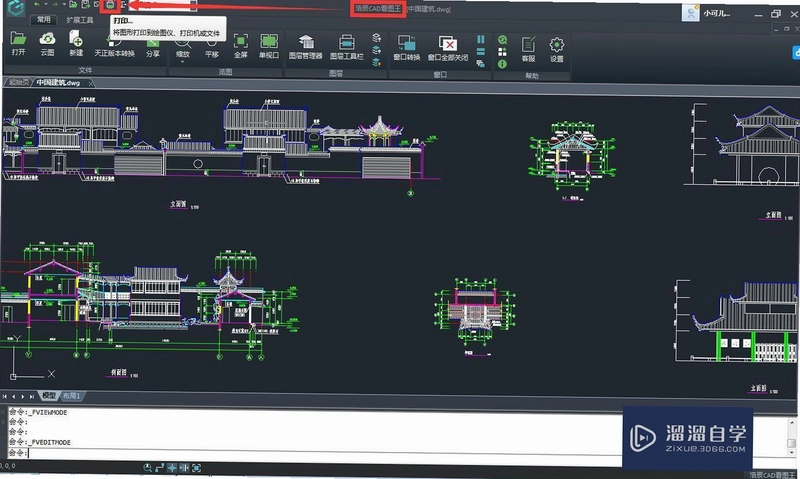Open 客服 customer service
This screenshot has height=479, width=800.
(x=528, y=49)
